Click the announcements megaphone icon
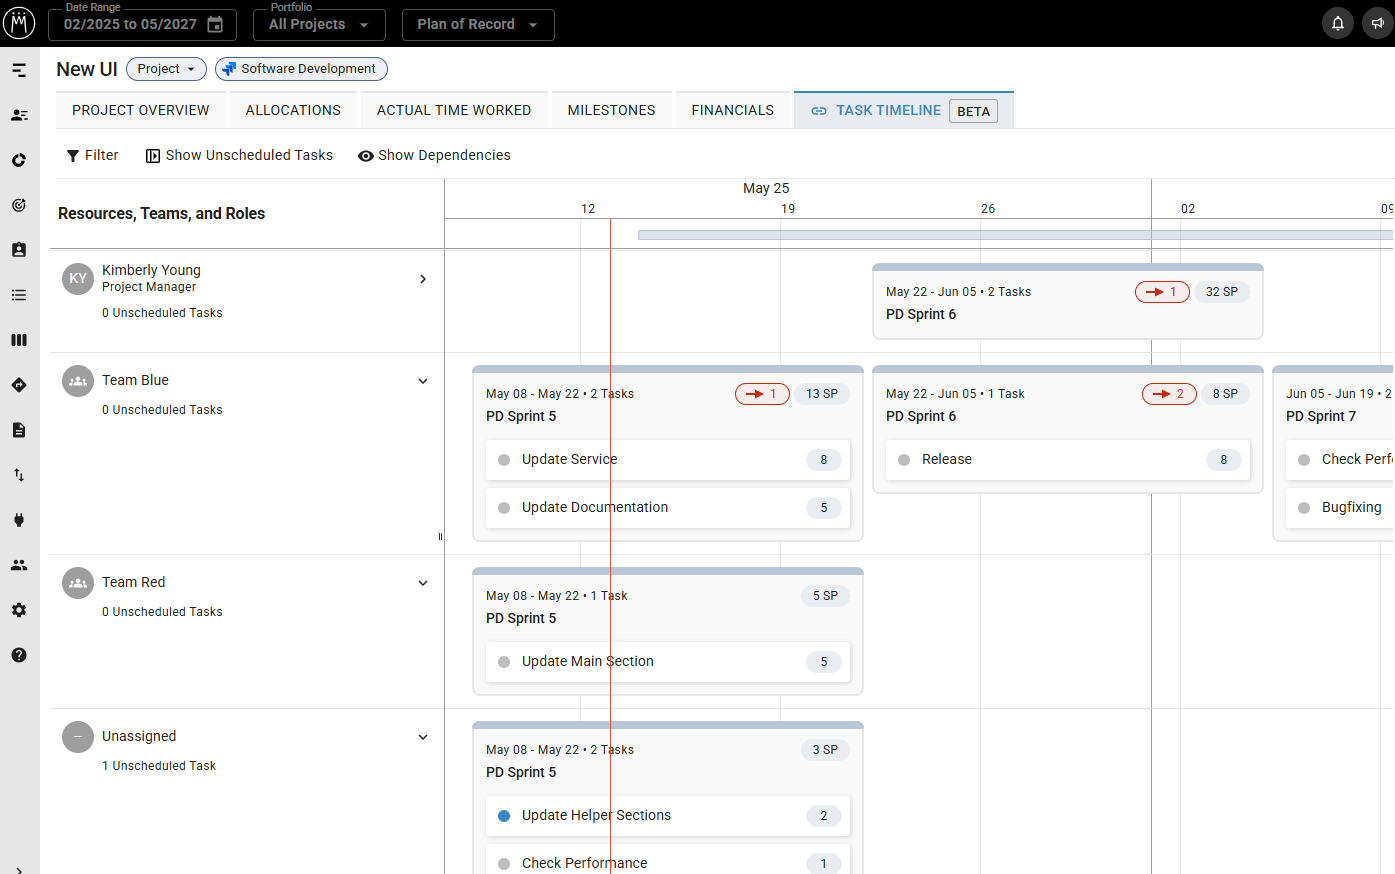The height and width of the screenshot is (874, 1395). [x=1378, y=23]
